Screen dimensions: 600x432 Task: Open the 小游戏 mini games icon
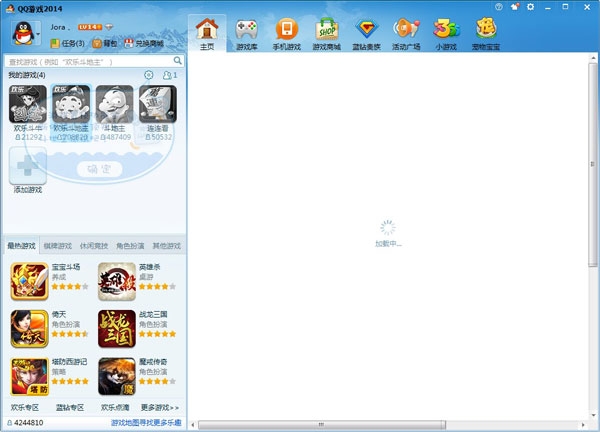(x=446, y=34)
